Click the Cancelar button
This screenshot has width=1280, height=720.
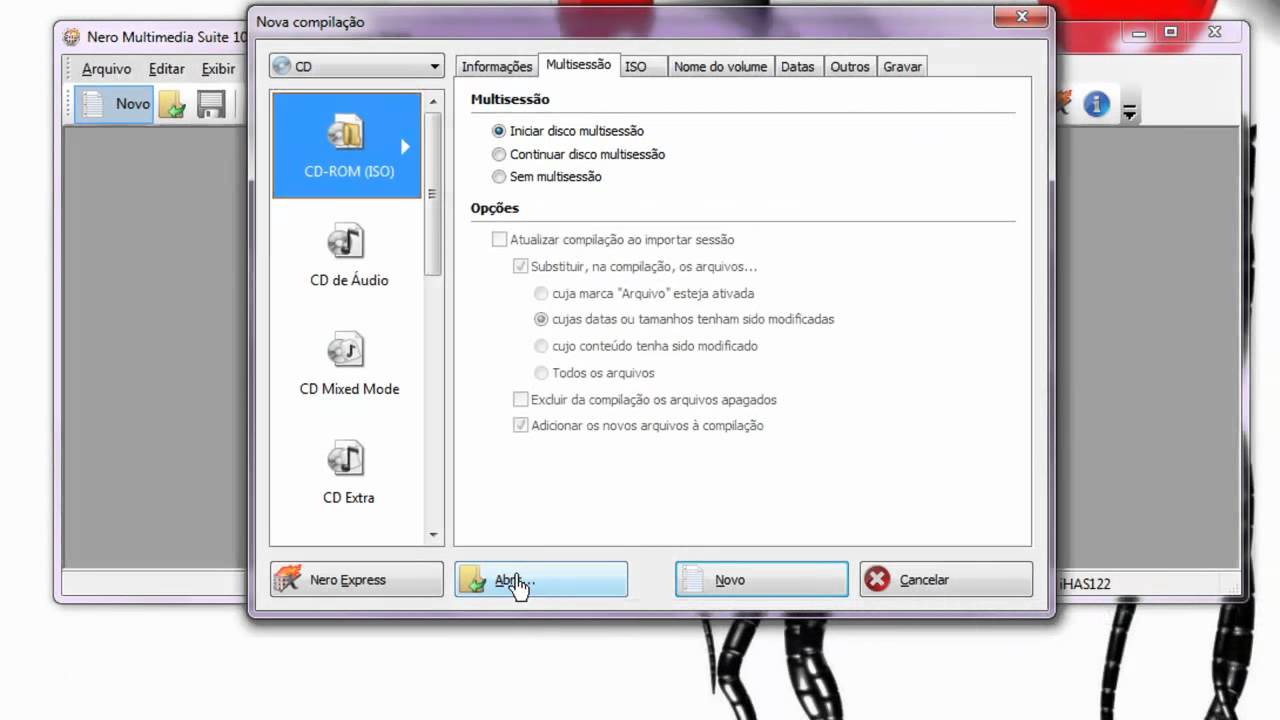pyautogui.click(x=946, y=580)
